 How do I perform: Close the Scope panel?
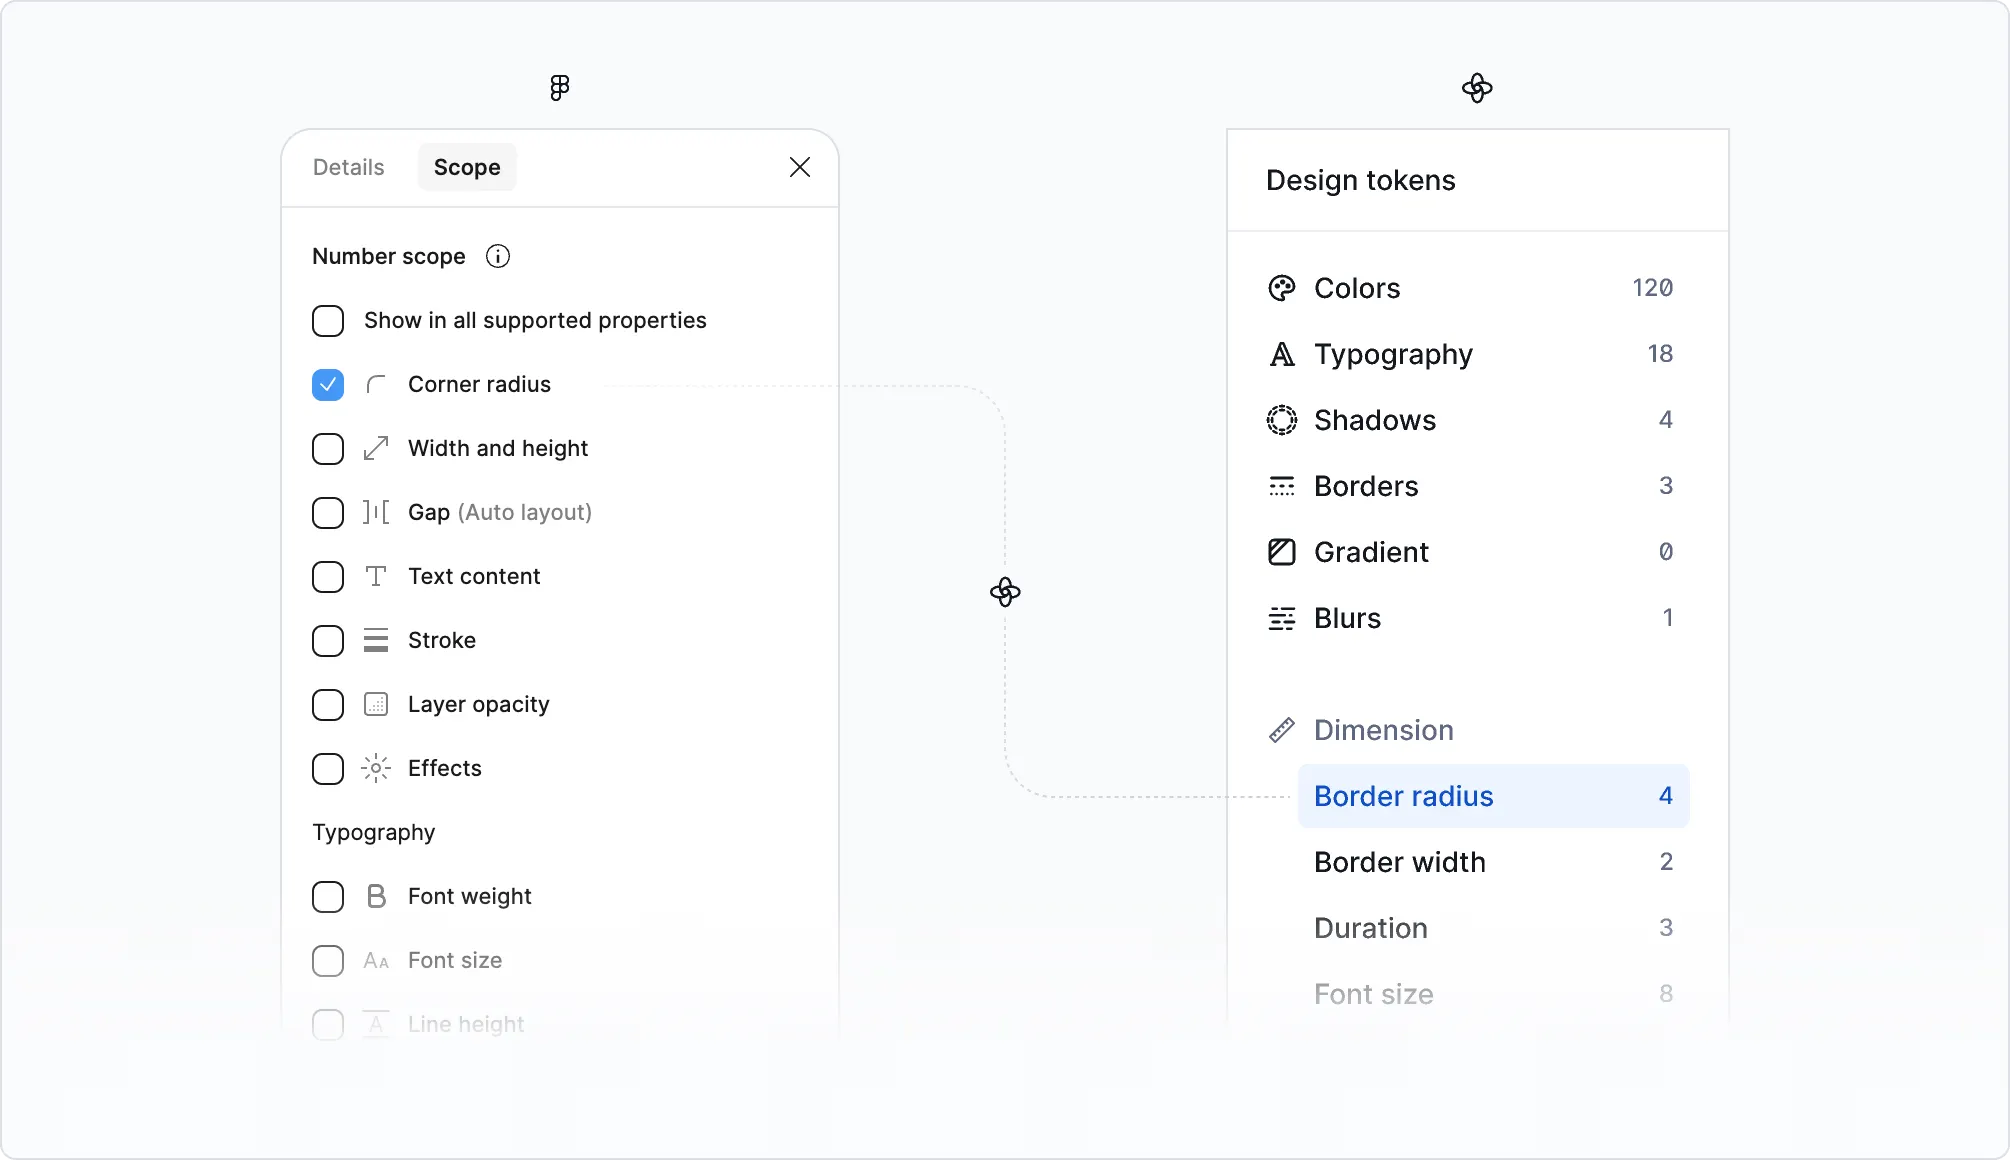(x=800, y=167)
